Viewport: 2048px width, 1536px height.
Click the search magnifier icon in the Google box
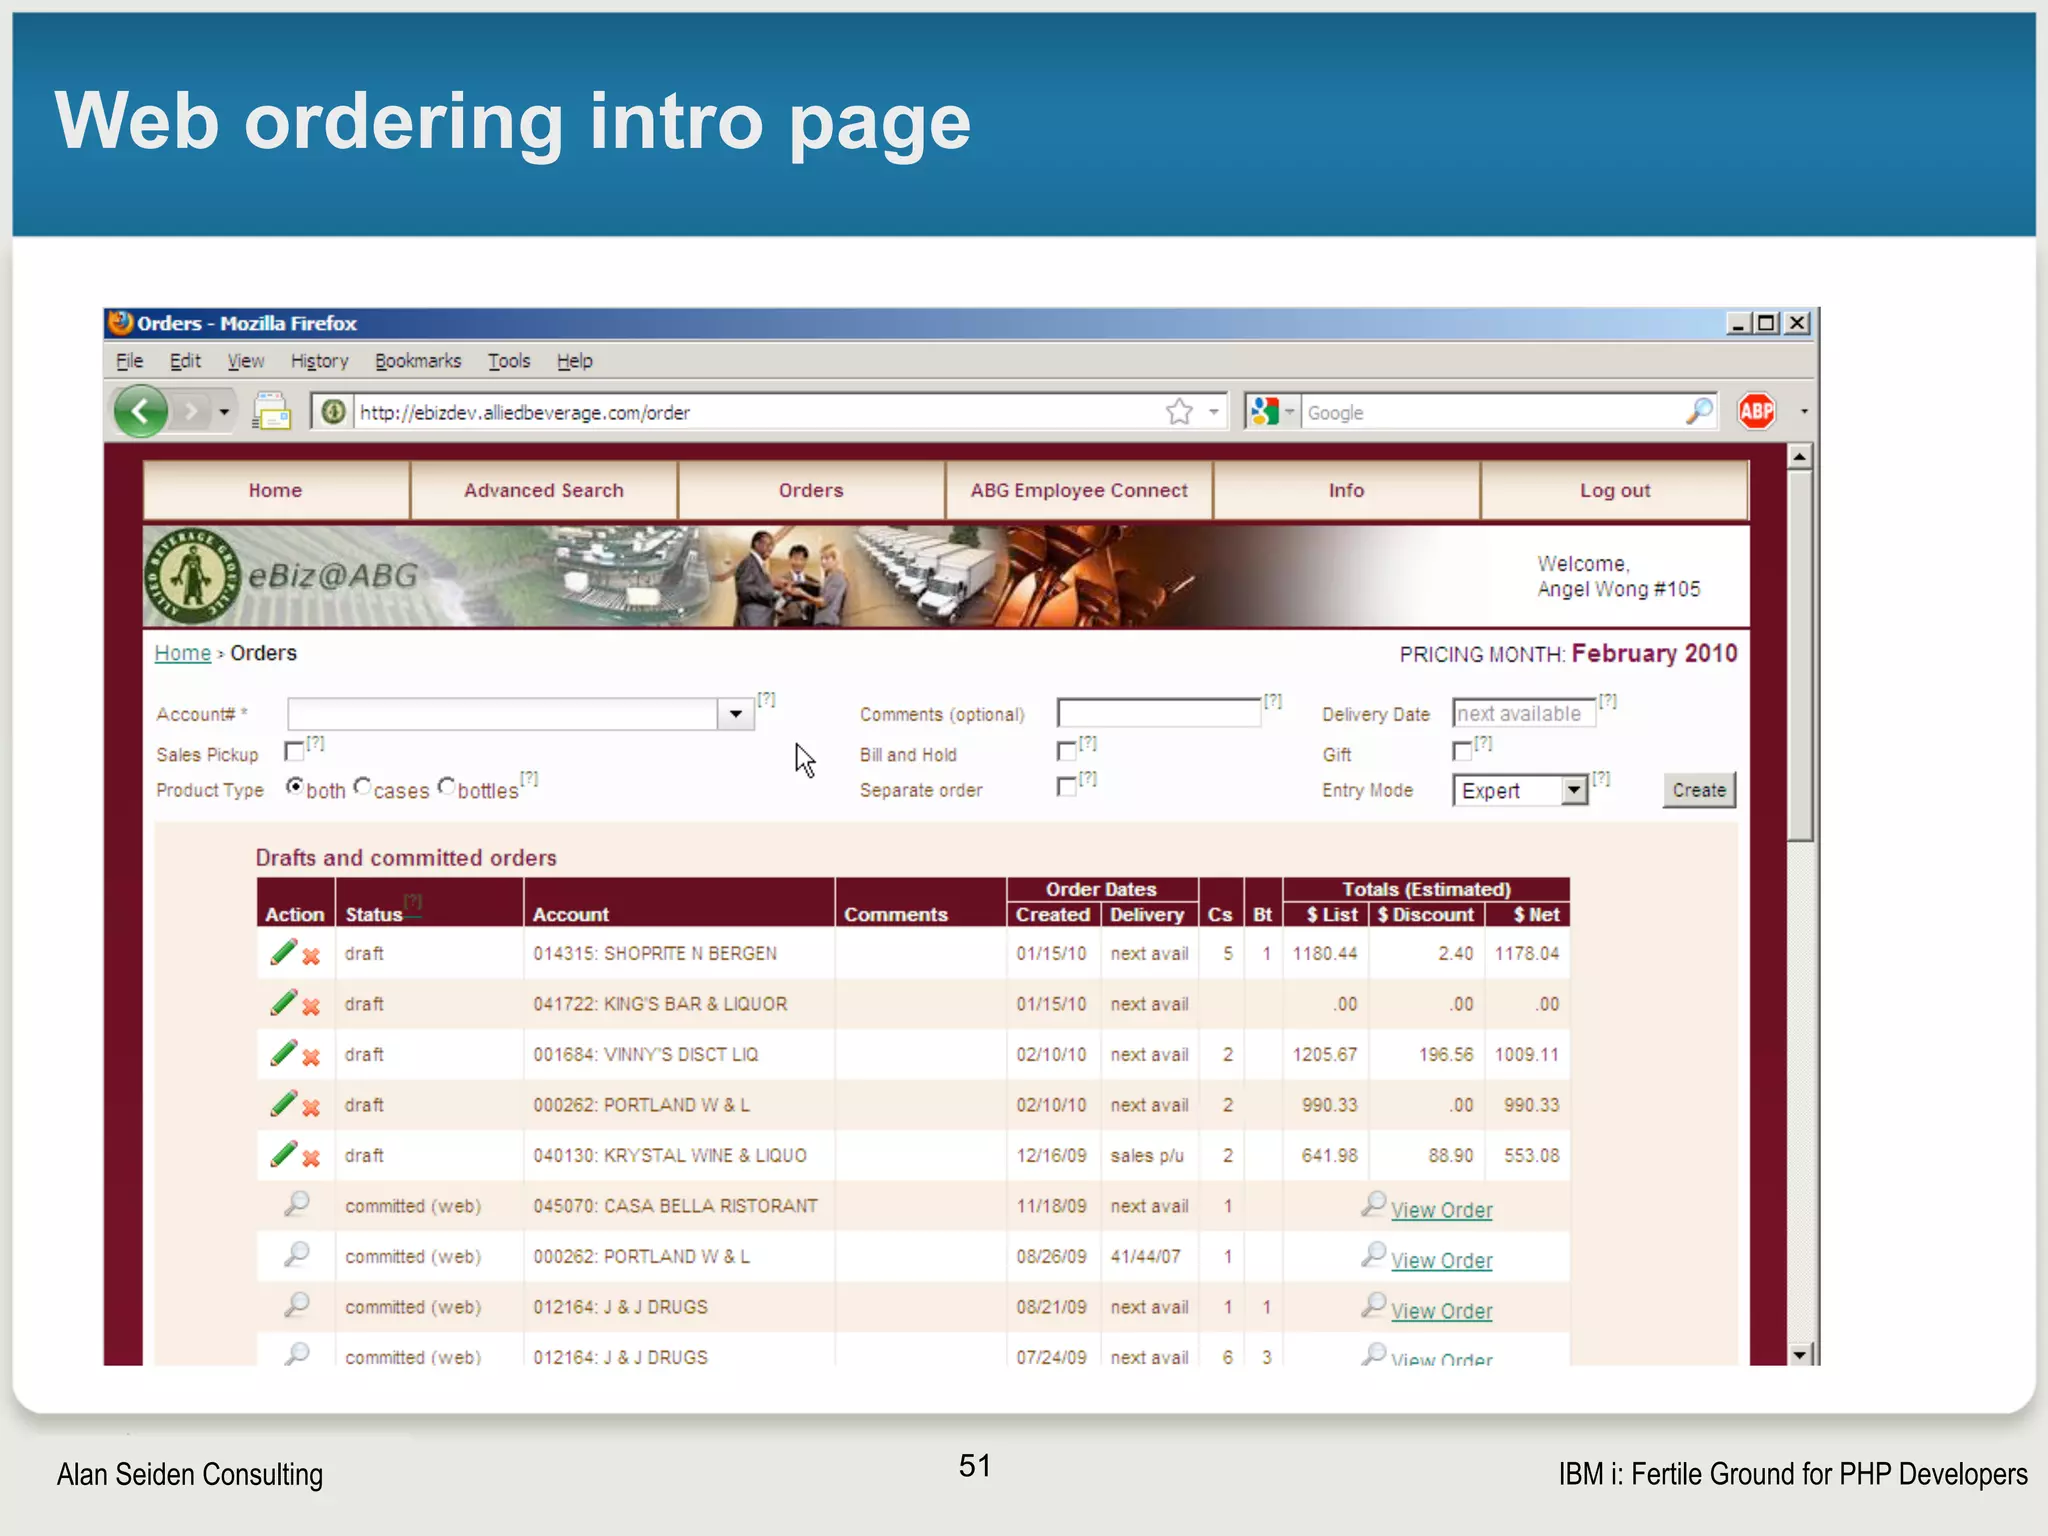coord(1698,411)
